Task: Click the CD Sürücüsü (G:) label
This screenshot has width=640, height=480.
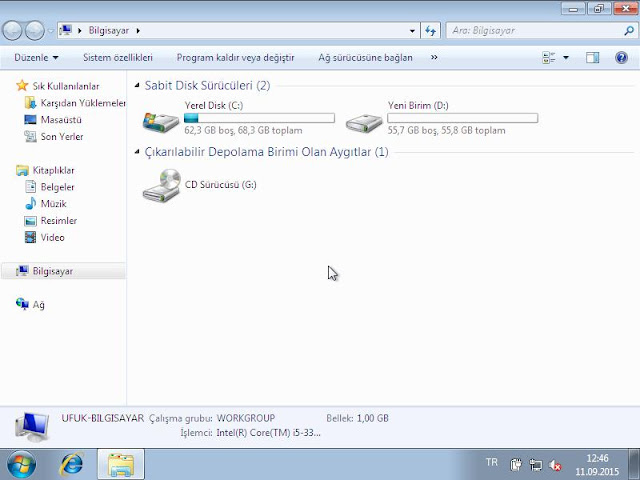Action: 220,184
